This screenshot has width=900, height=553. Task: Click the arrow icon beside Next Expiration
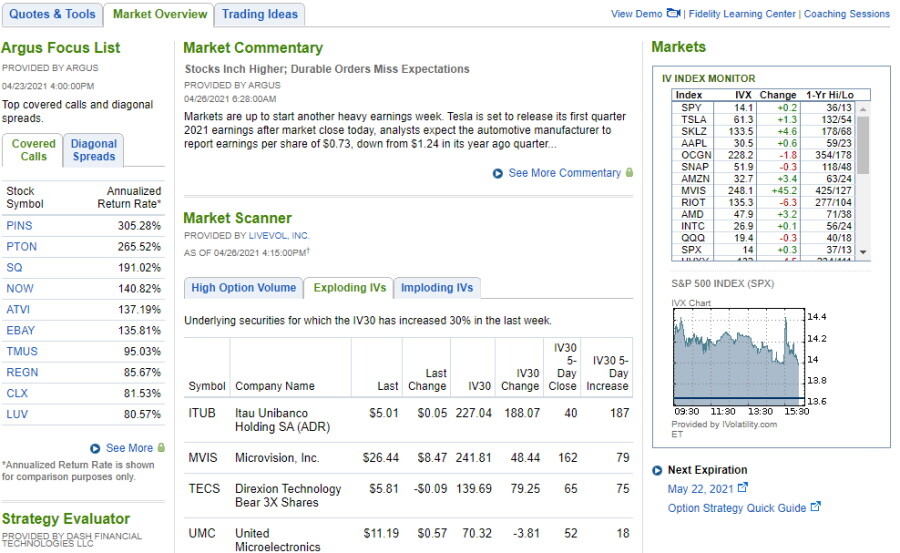click(657, 470)
